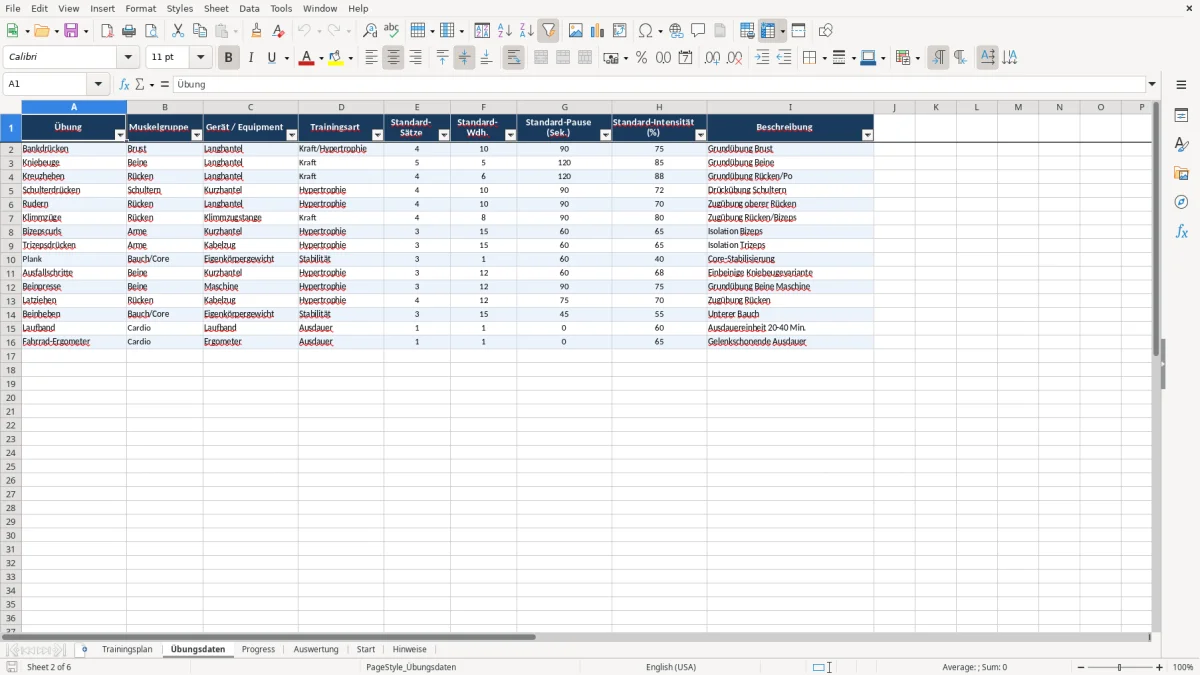1200x675 pixels.
Task: Open Borders dropdown arrow
Action: click(823, 58)
